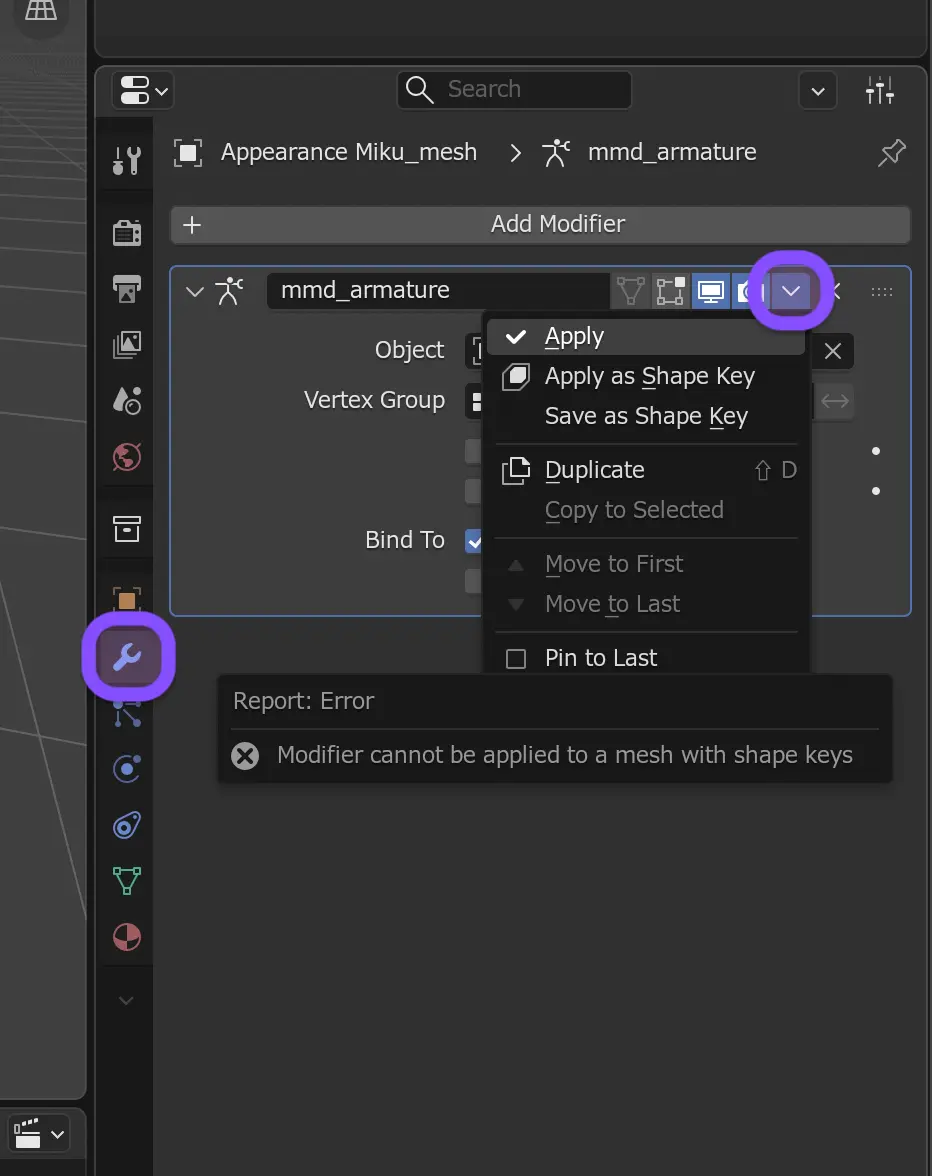Viewport: 932px width, 1176px height.
Task: Click the Add Modifier button
Action: click(x=541, y=224)
